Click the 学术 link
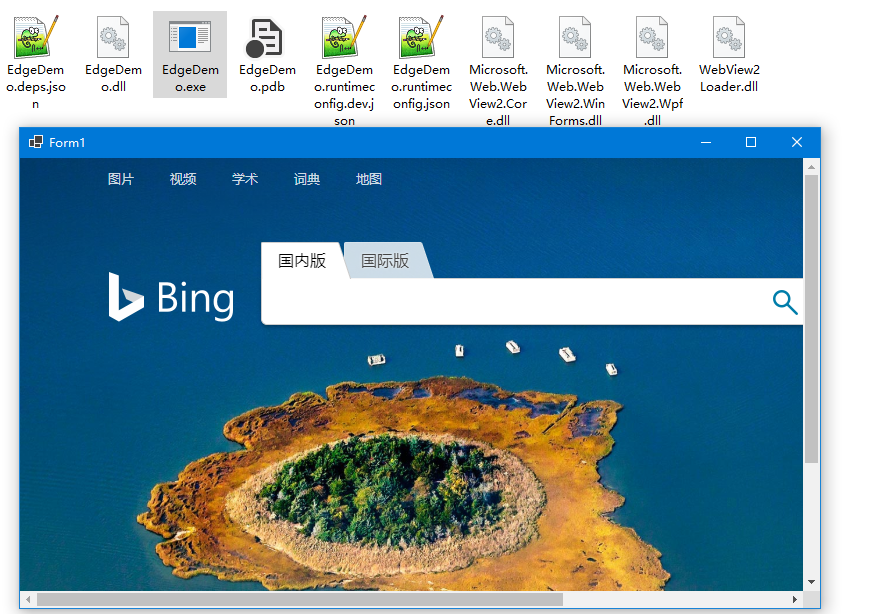 245,179
